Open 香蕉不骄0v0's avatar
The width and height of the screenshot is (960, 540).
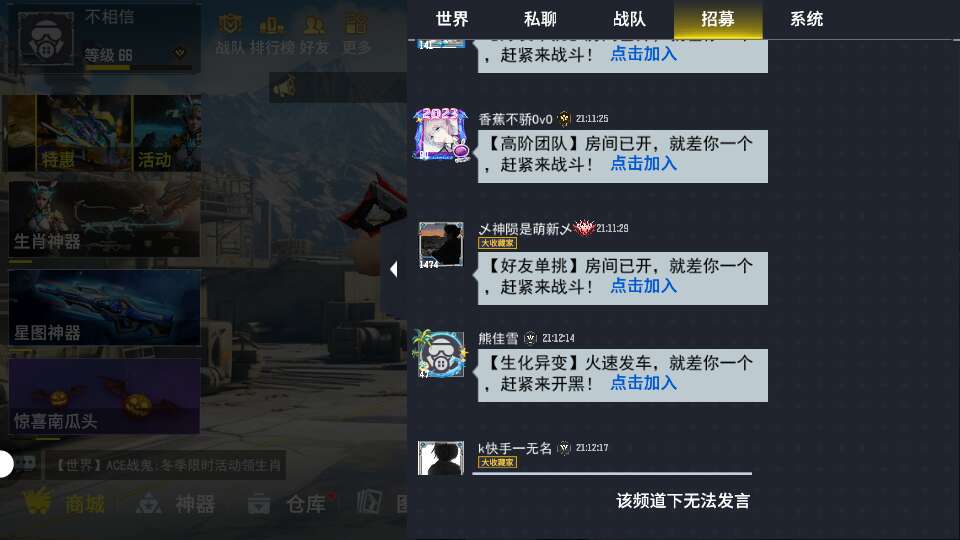click(441, 135)
